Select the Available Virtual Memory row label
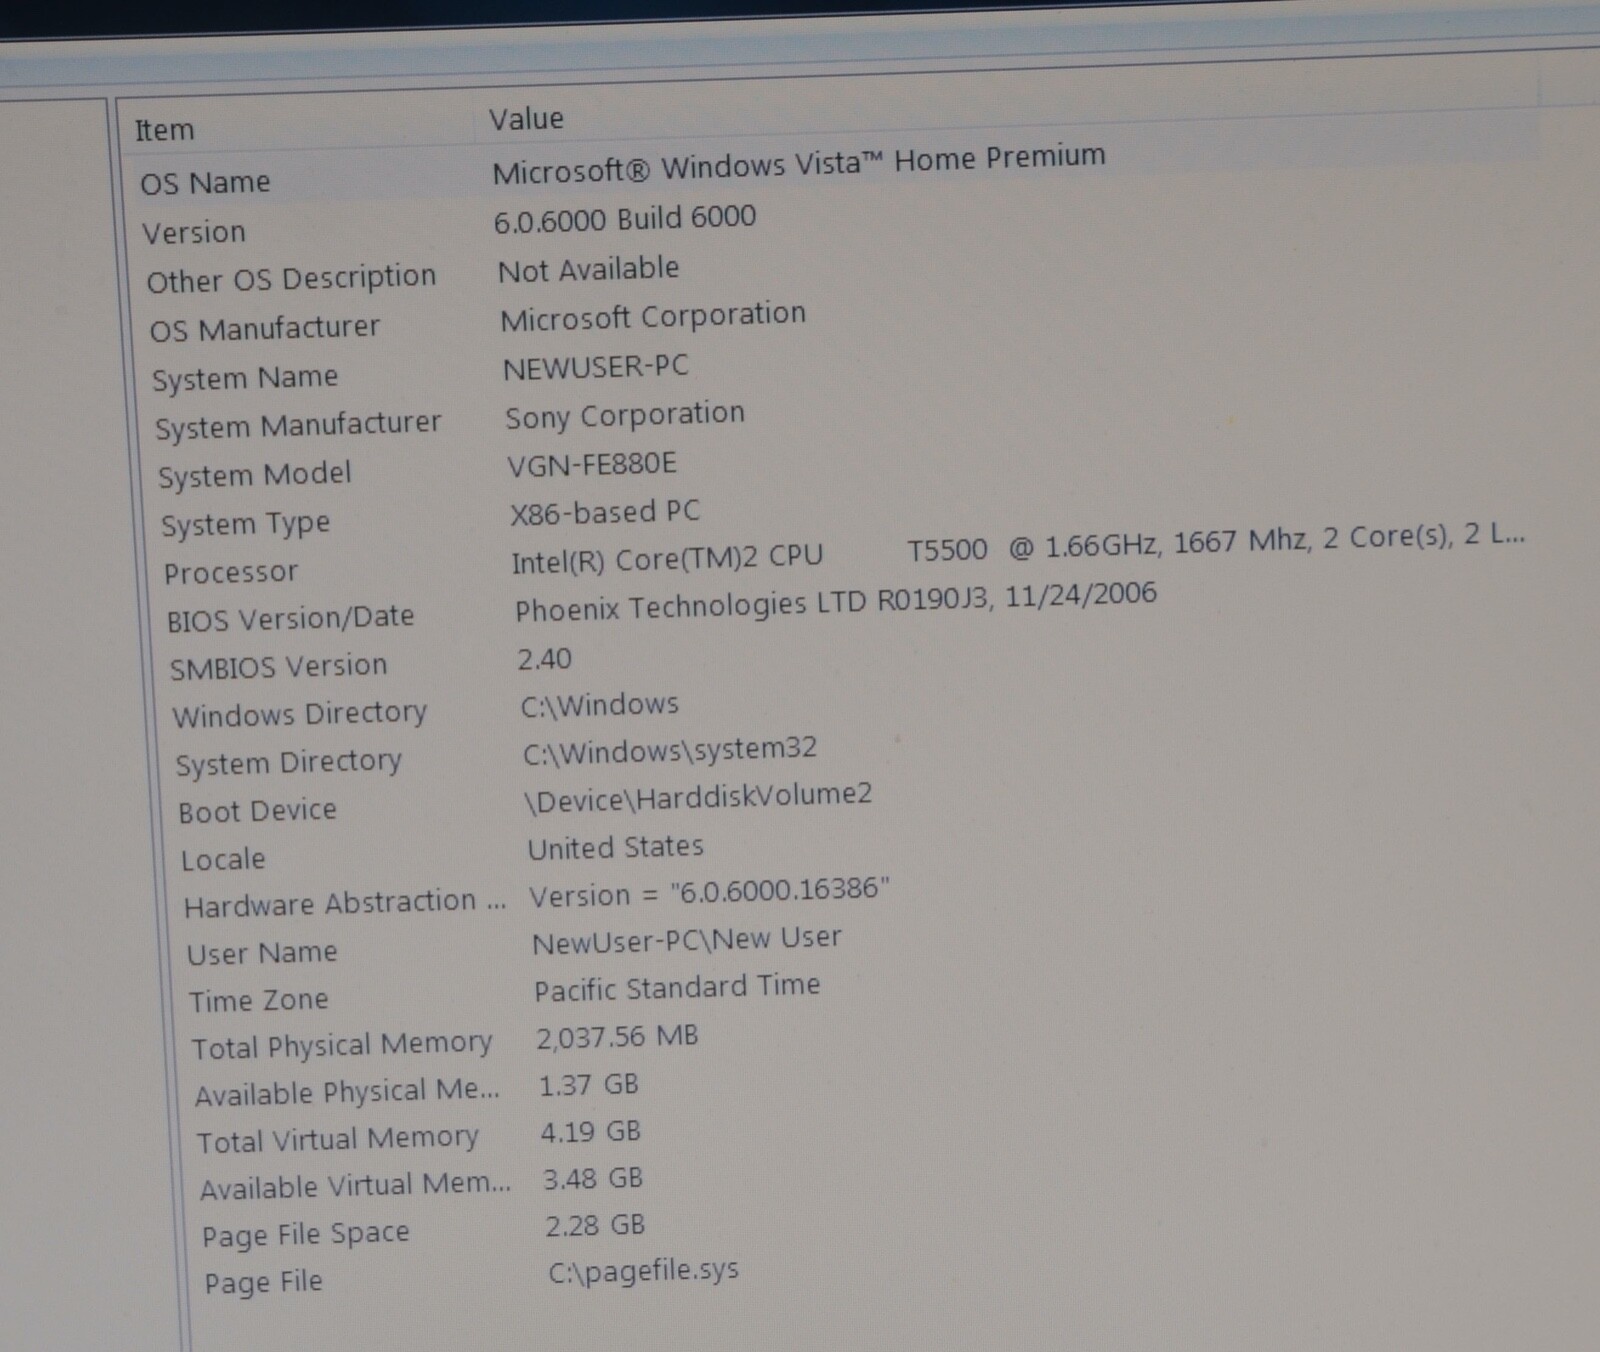This screenshot has height=1352, width=1600. 355,1187
